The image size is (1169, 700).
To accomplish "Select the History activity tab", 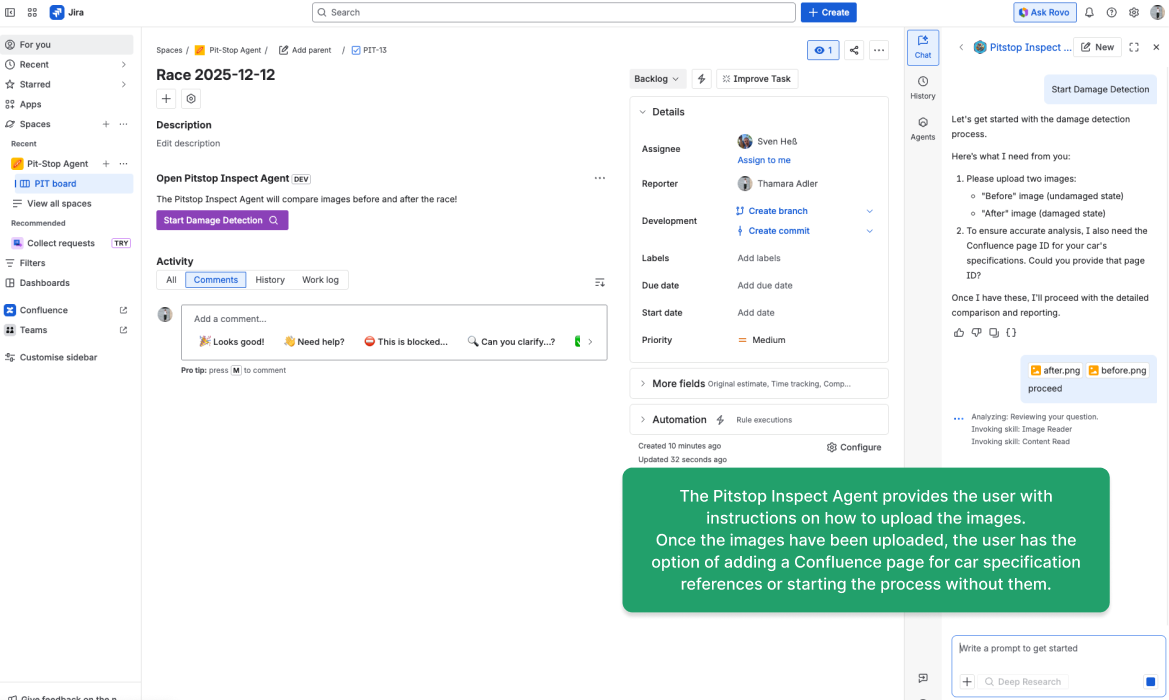I will (270, 280).
